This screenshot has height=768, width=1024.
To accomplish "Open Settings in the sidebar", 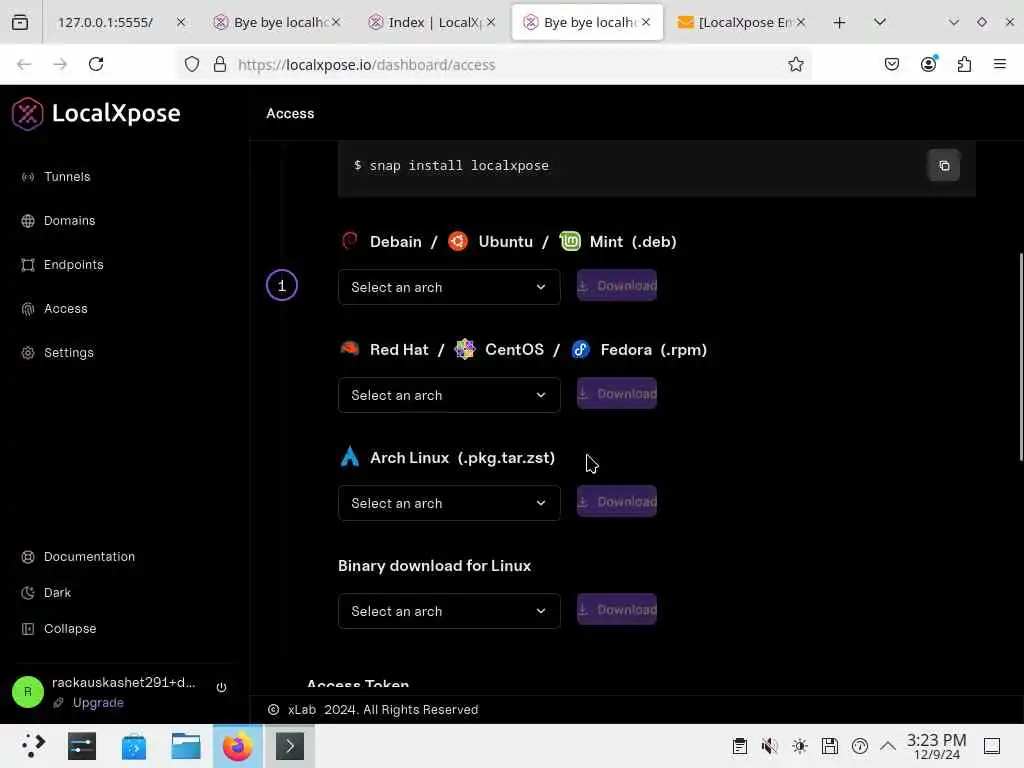I will coord(69,353).
